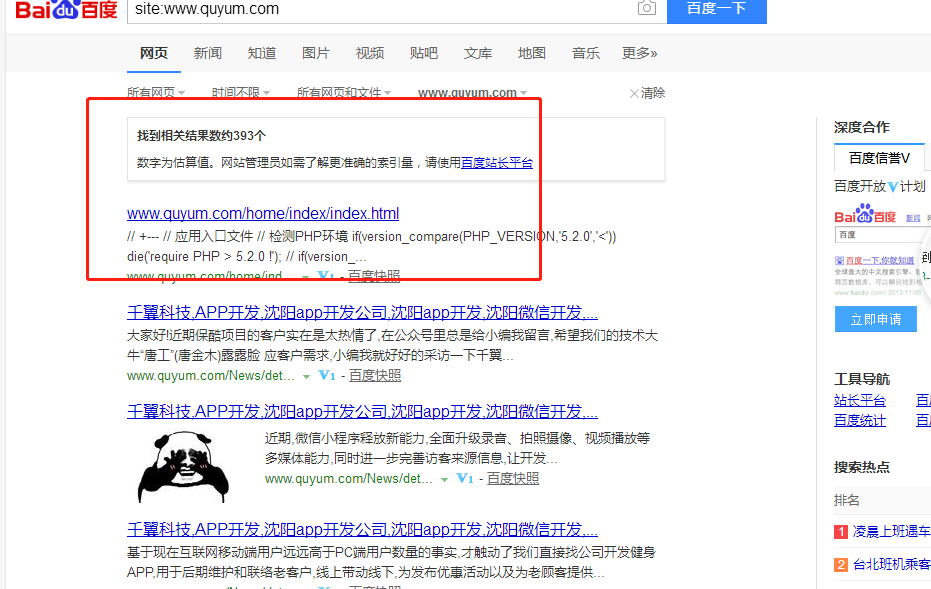Click V1 credit icon of 微信小程序 result

465,479
